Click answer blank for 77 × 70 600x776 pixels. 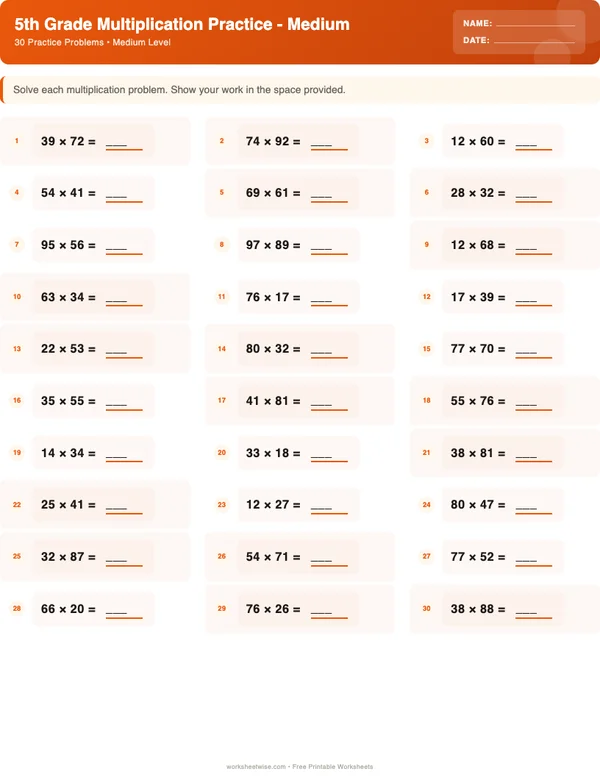(533, 350)
